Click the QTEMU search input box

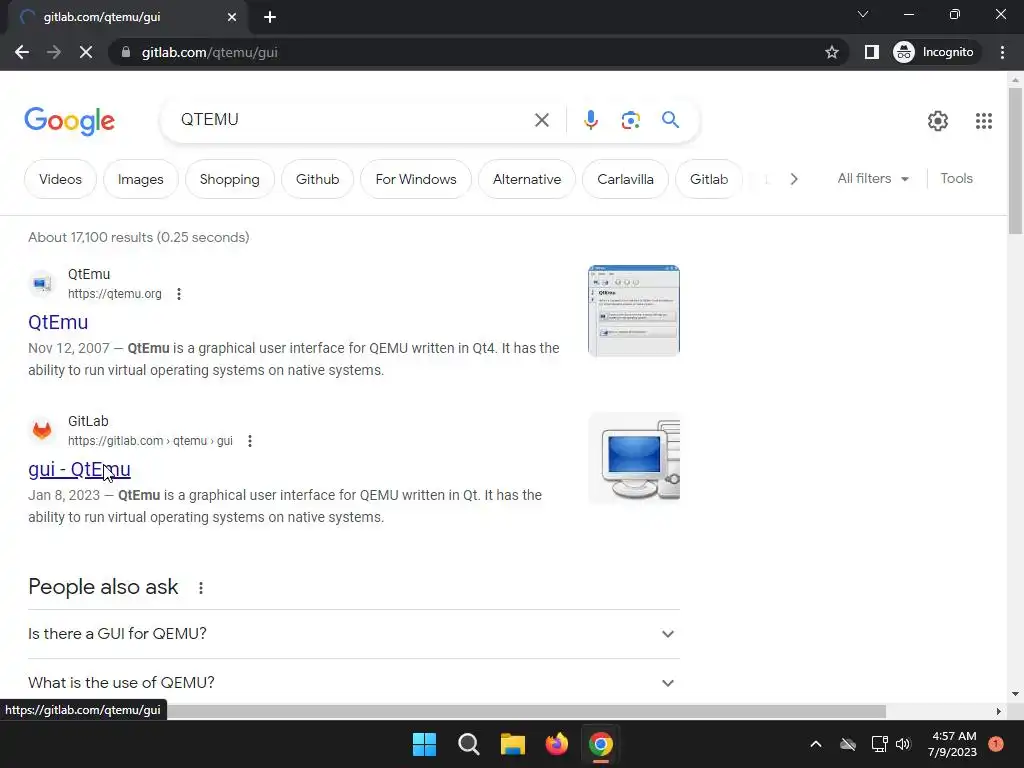353,120
